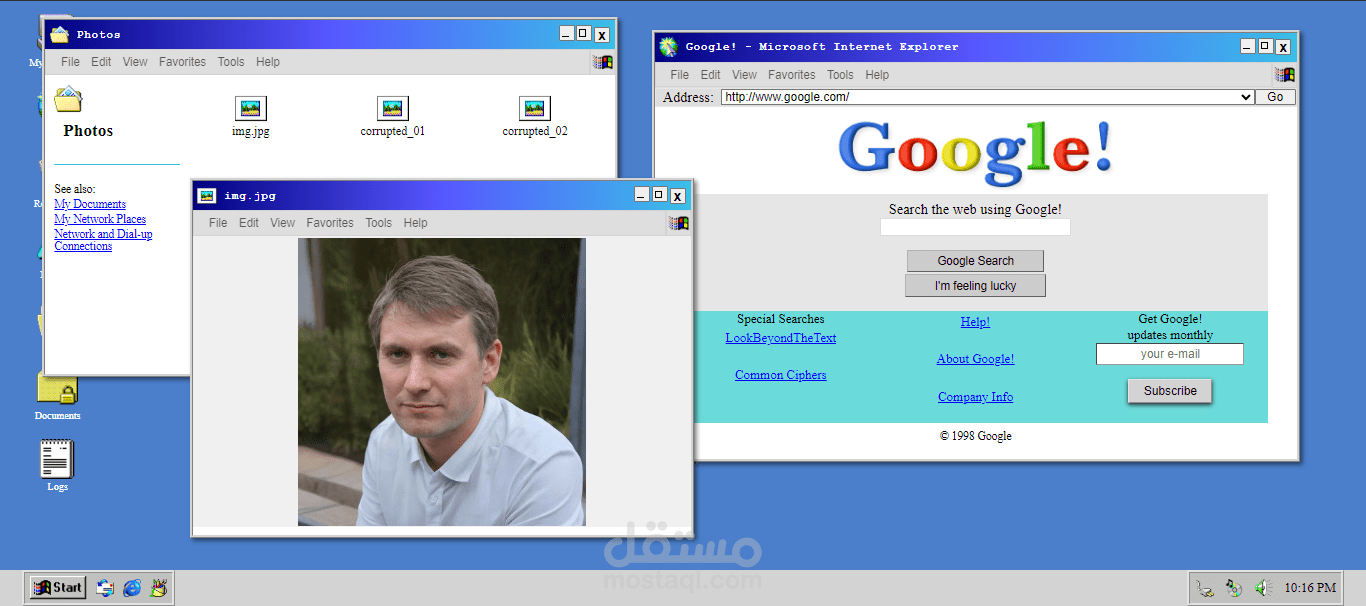Launch Internet Explorer from quick launch
This screenshot has height=606, width=1366.
(x=132, y=588)
